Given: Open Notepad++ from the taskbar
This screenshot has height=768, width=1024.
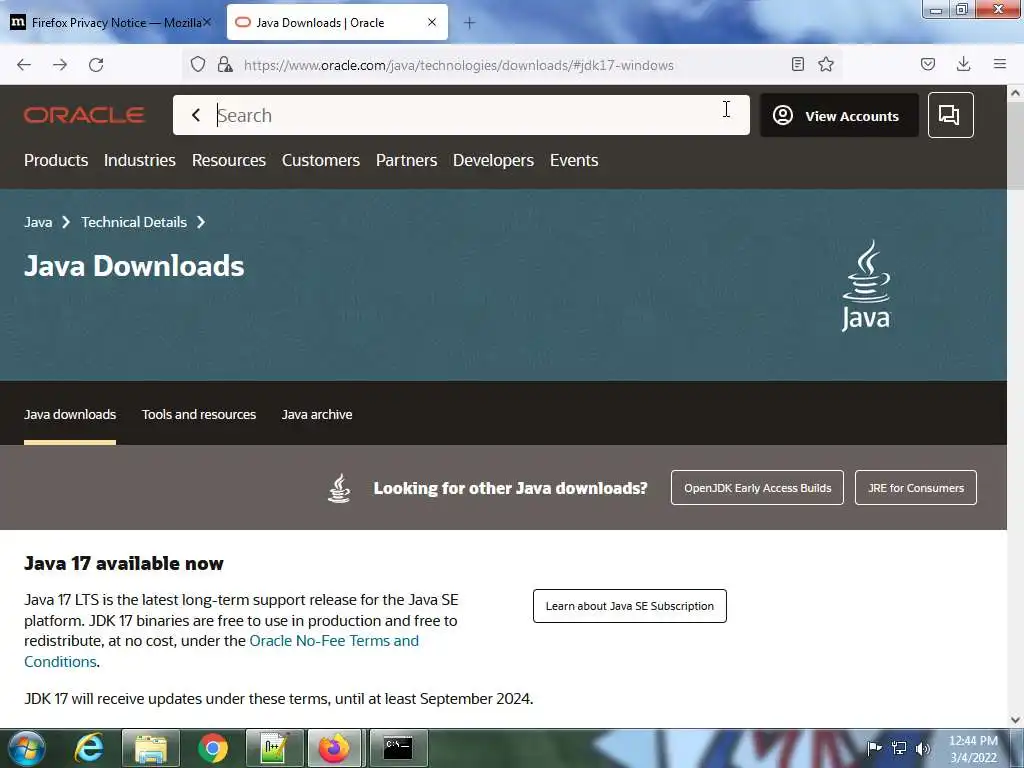Looking at the screenshot, I should (274, 748).
